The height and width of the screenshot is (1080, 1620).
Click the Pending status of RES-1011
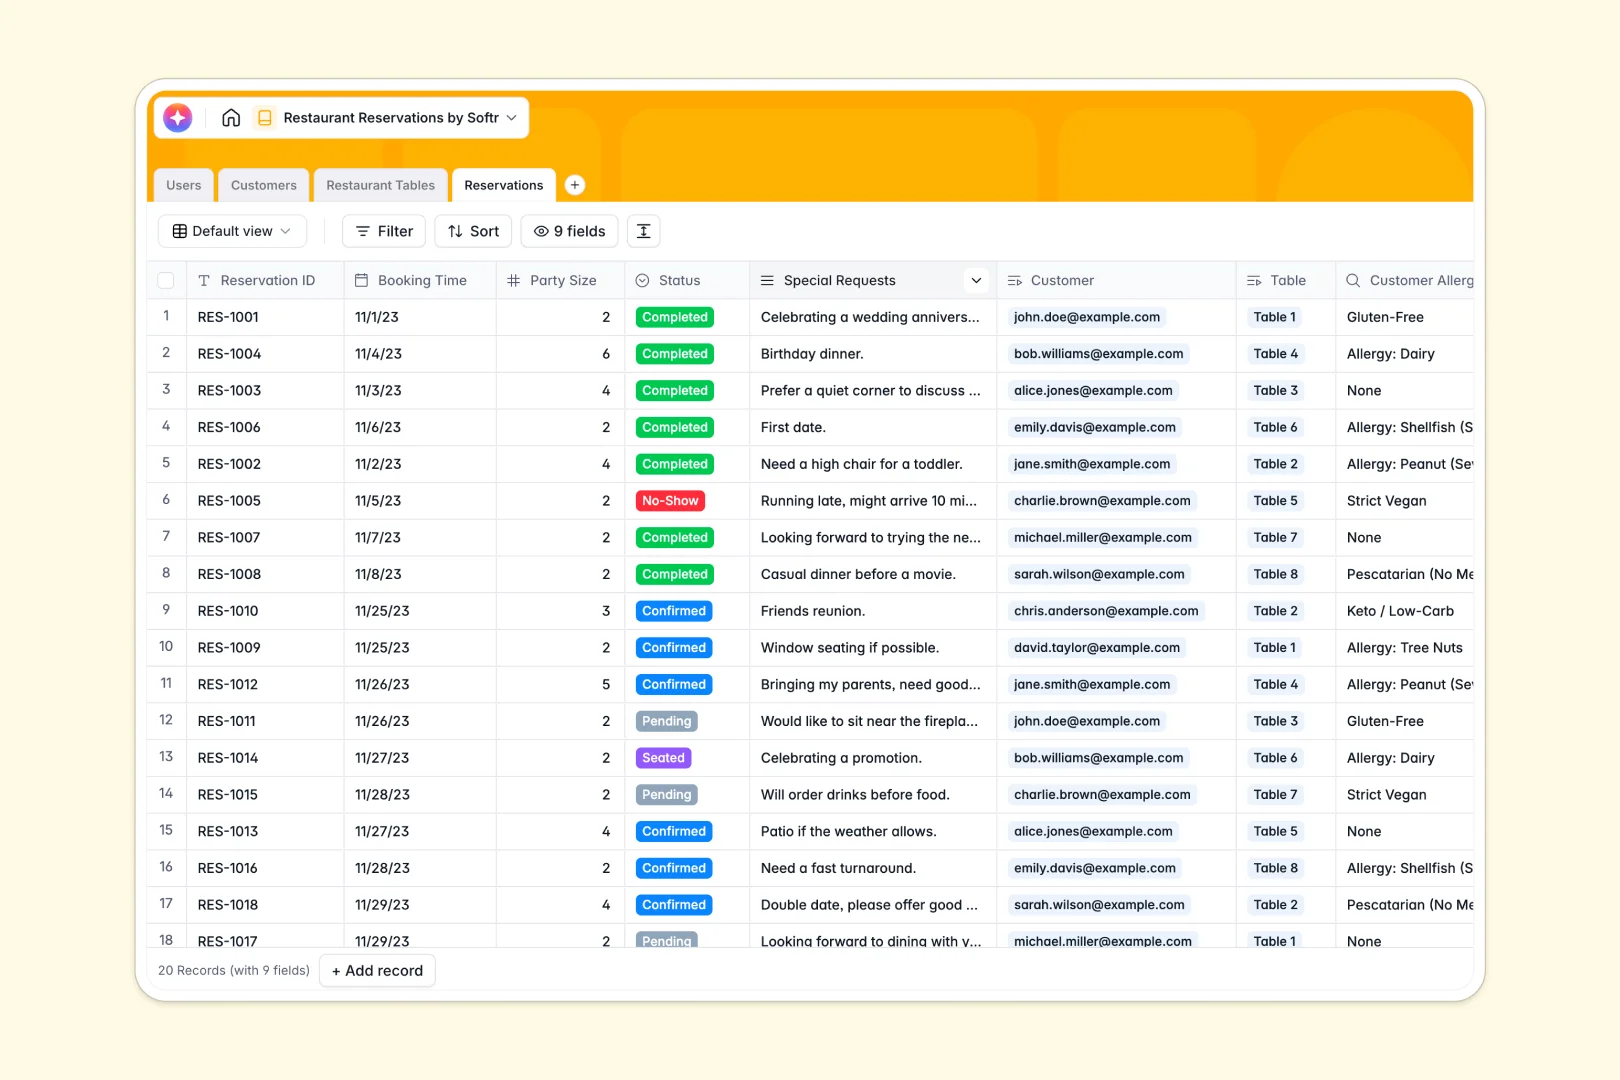pos(667,721)
